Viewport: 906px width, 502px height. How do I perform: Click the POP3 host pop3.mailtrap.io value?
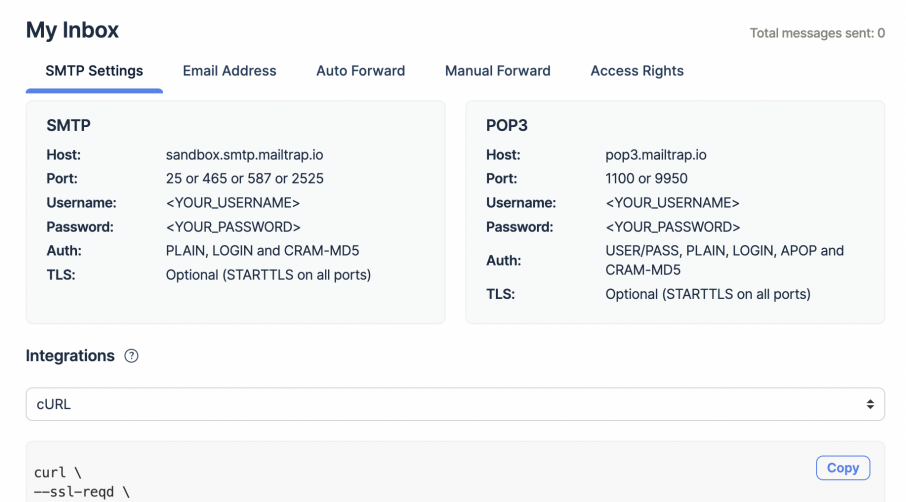point(656,155)
